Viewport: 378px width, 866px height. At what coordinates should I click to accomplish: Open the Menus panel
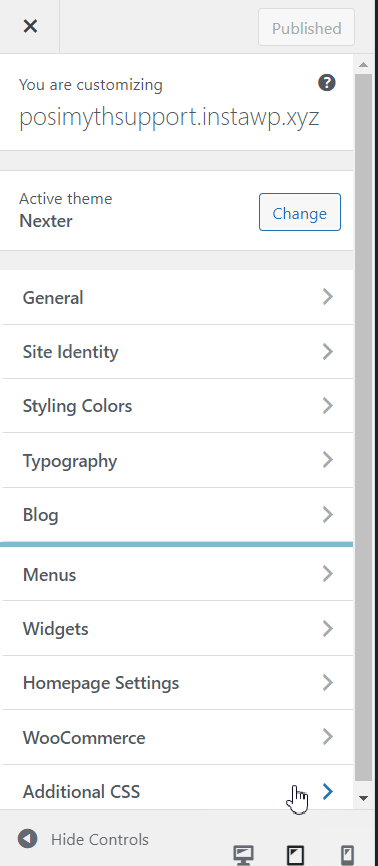click(x=176, y=574)
